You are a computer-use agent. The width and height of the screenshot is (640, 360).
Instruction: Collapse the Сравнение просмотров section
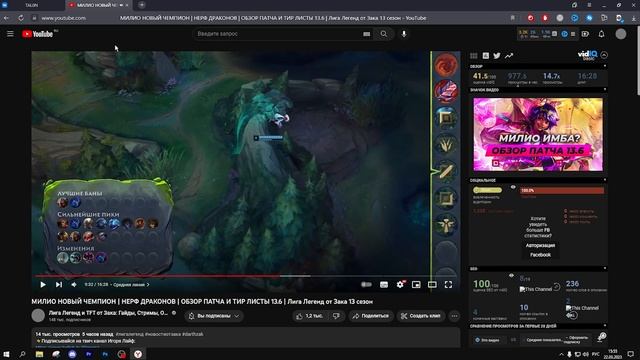click(605, 326)
